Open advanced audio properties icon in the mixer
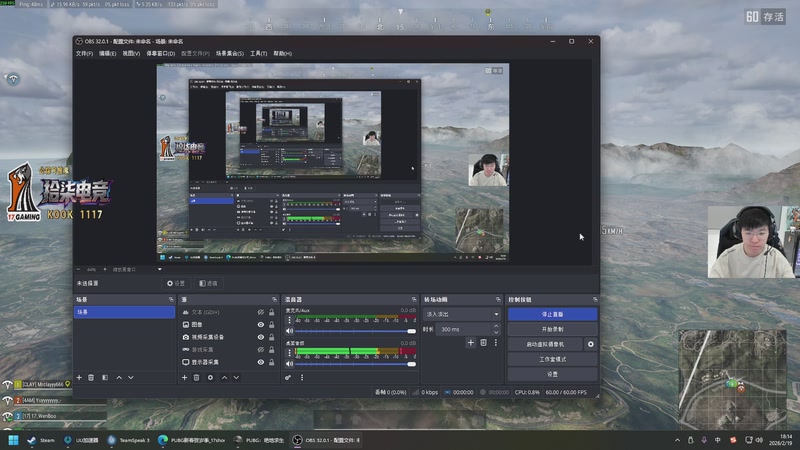This screenshot has height=450, width=800. (x=288, y=378)
